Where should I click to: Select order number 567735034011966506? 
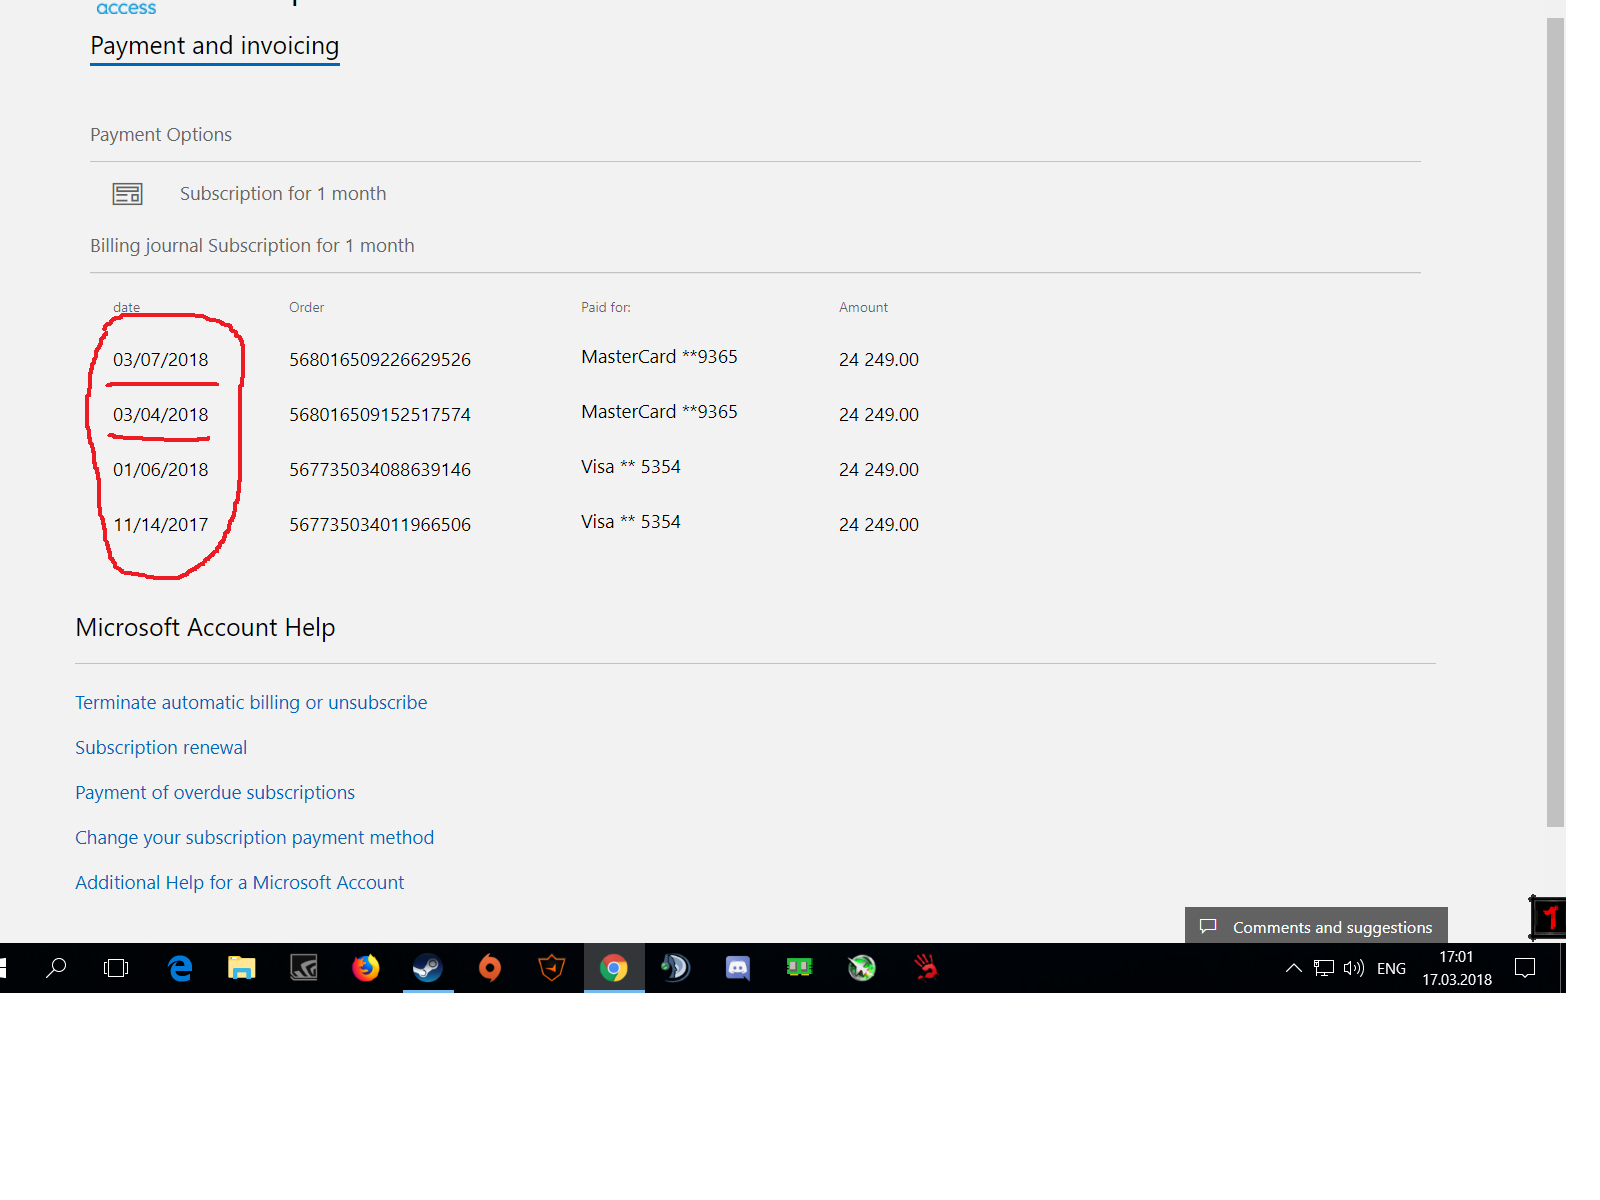(x=380, y=525)
